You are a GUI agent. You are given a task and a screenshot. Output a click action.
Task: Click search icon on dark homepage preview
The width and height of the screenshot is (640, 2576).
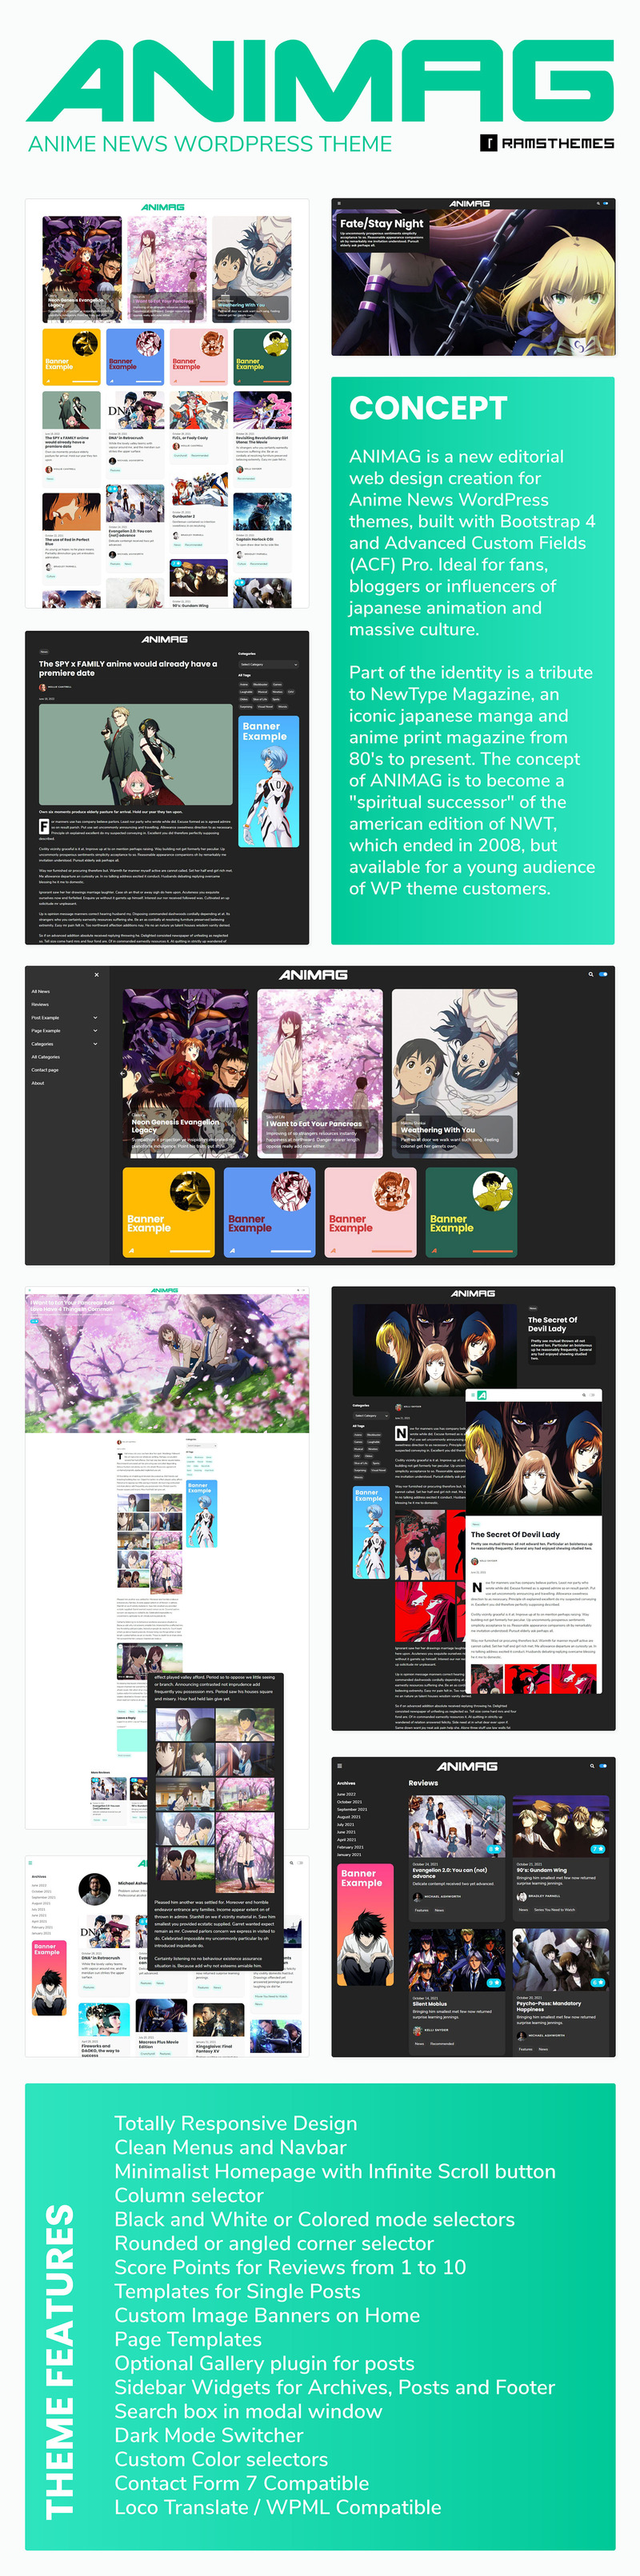click(x=591, y=974)
